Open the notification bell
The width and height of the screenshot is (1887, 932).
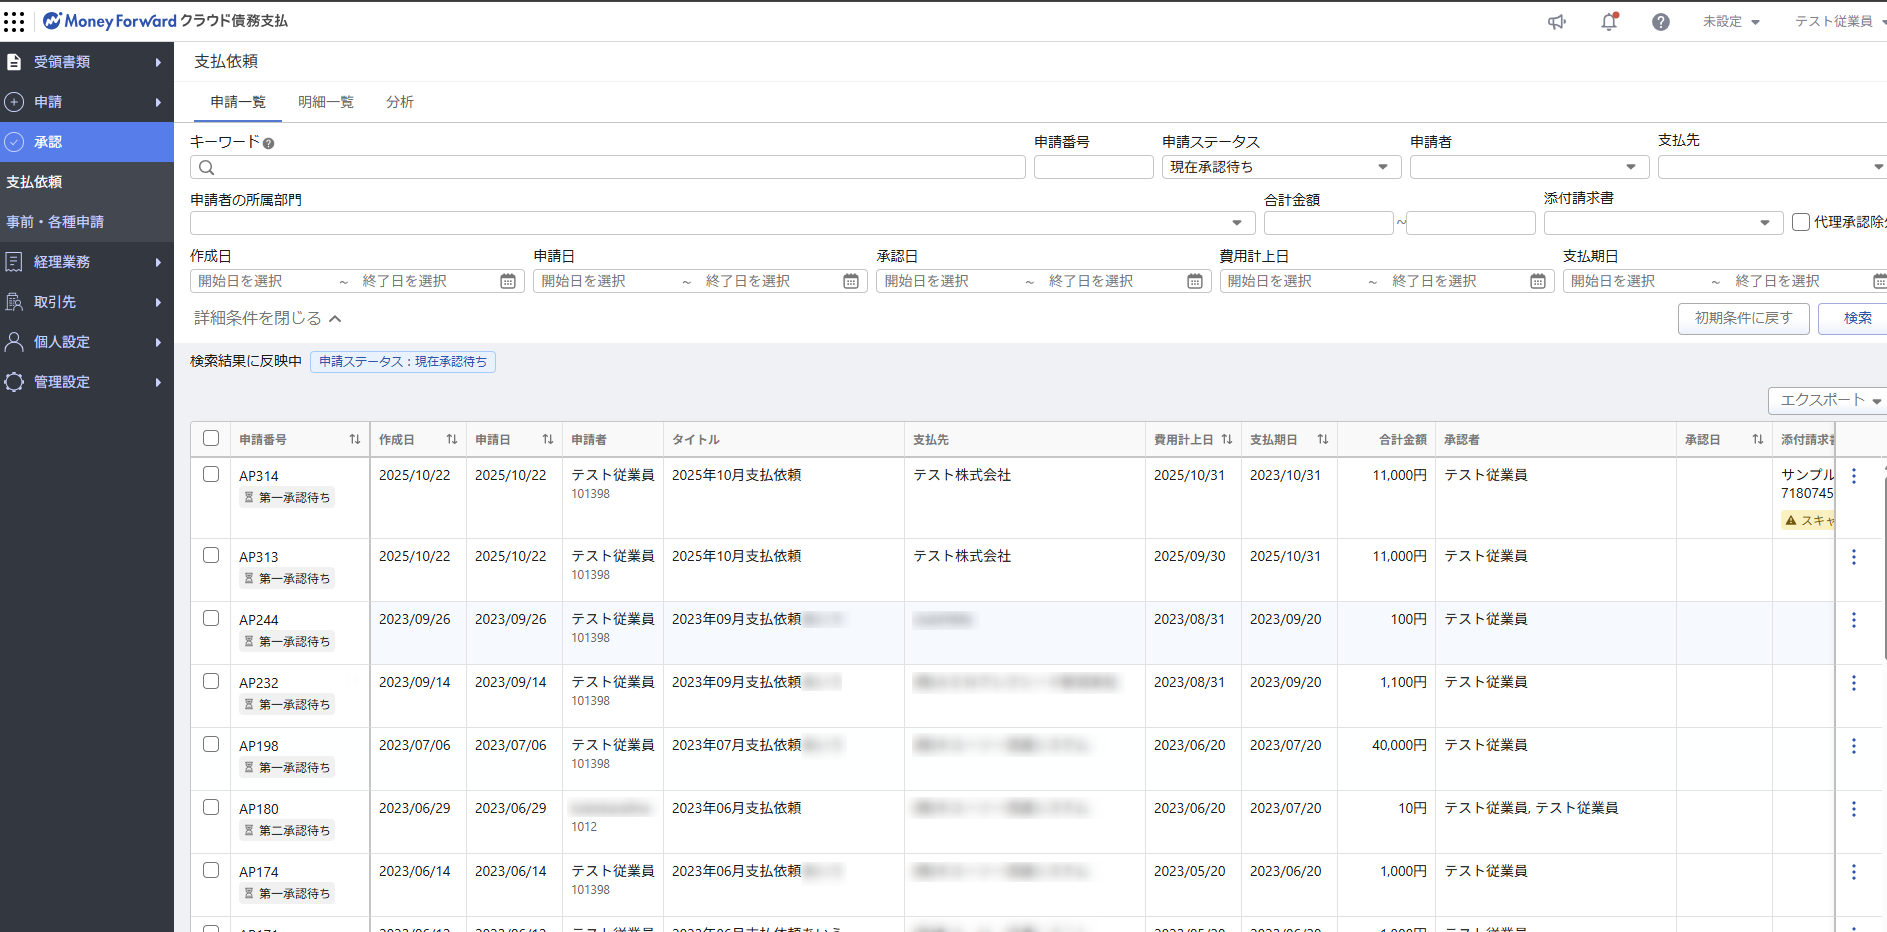tap(1609, 22)
